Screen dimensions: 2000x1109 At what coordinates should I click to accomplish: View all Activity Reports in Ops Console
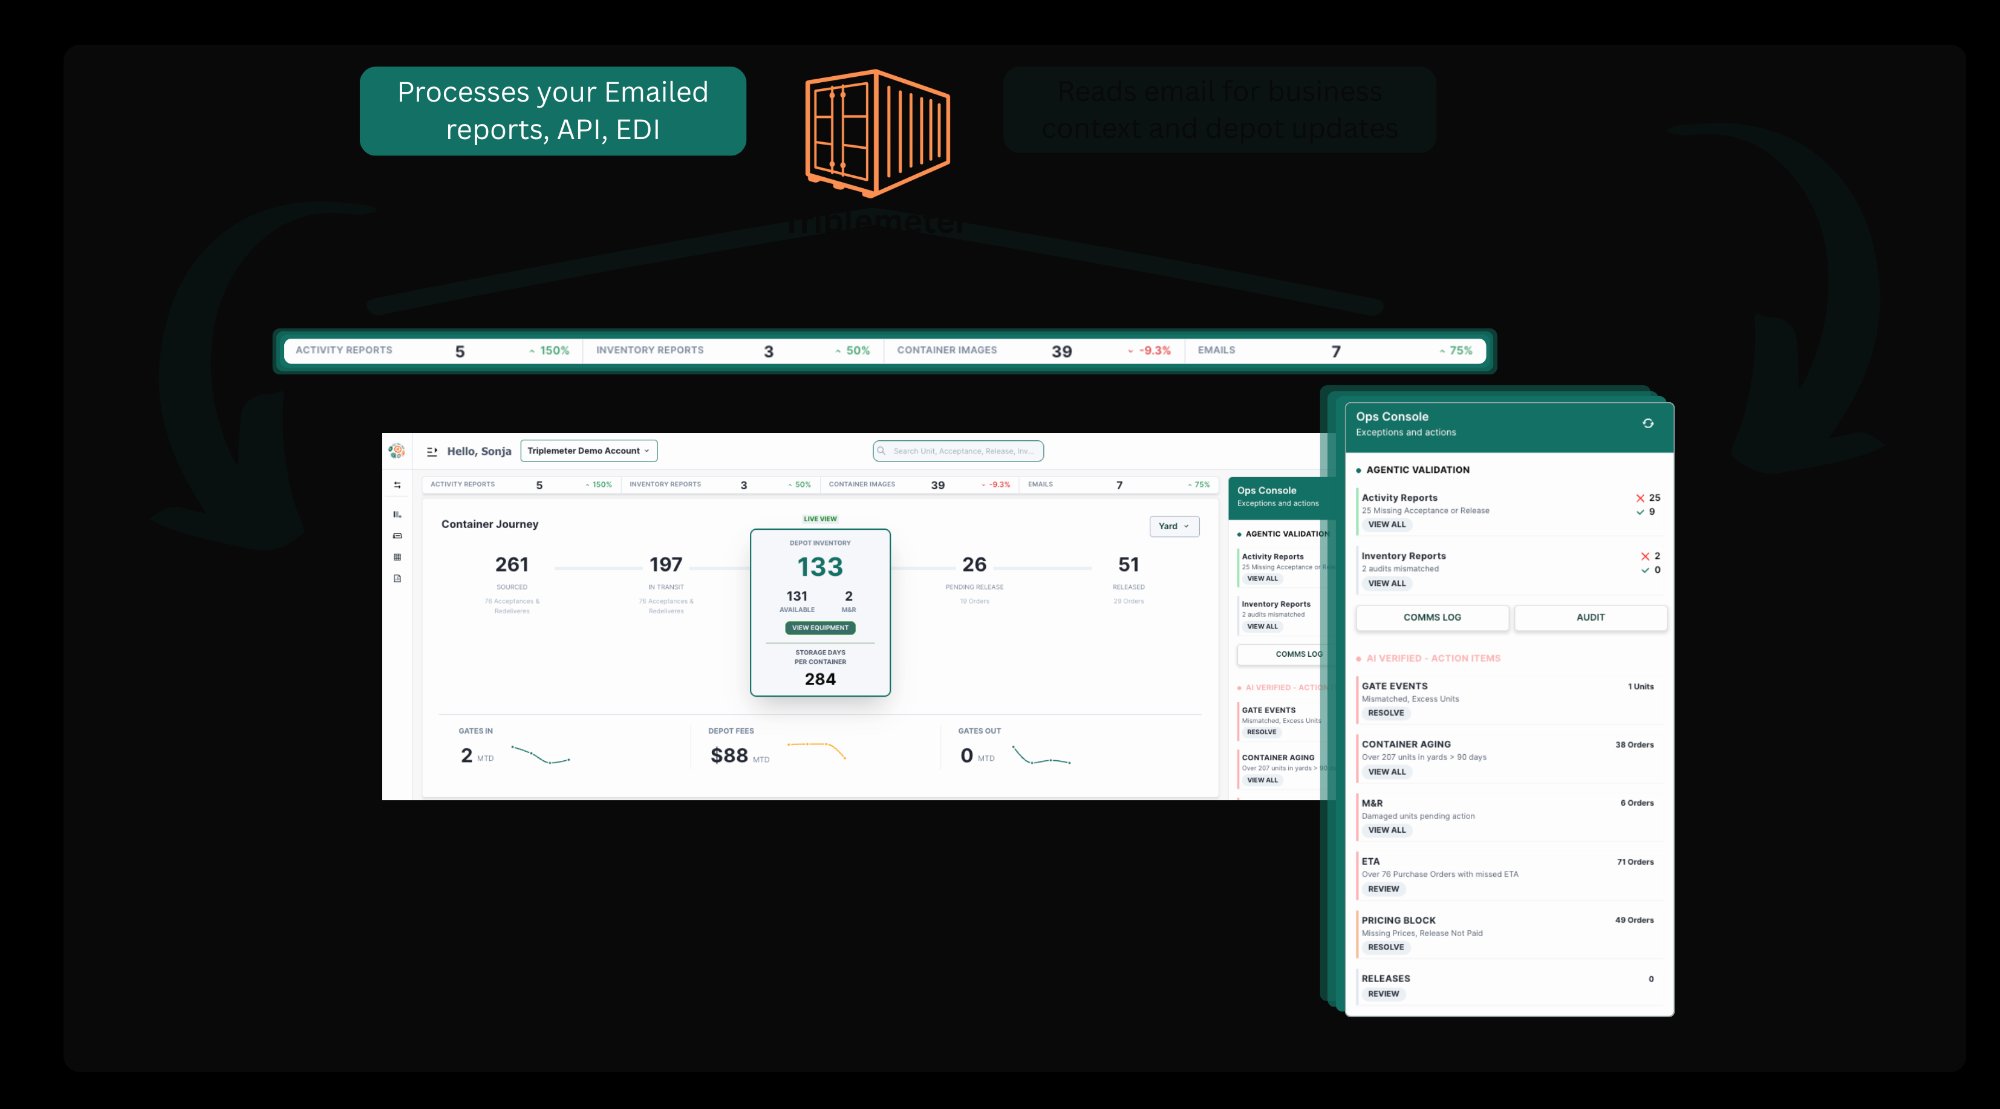point(1386,525)
